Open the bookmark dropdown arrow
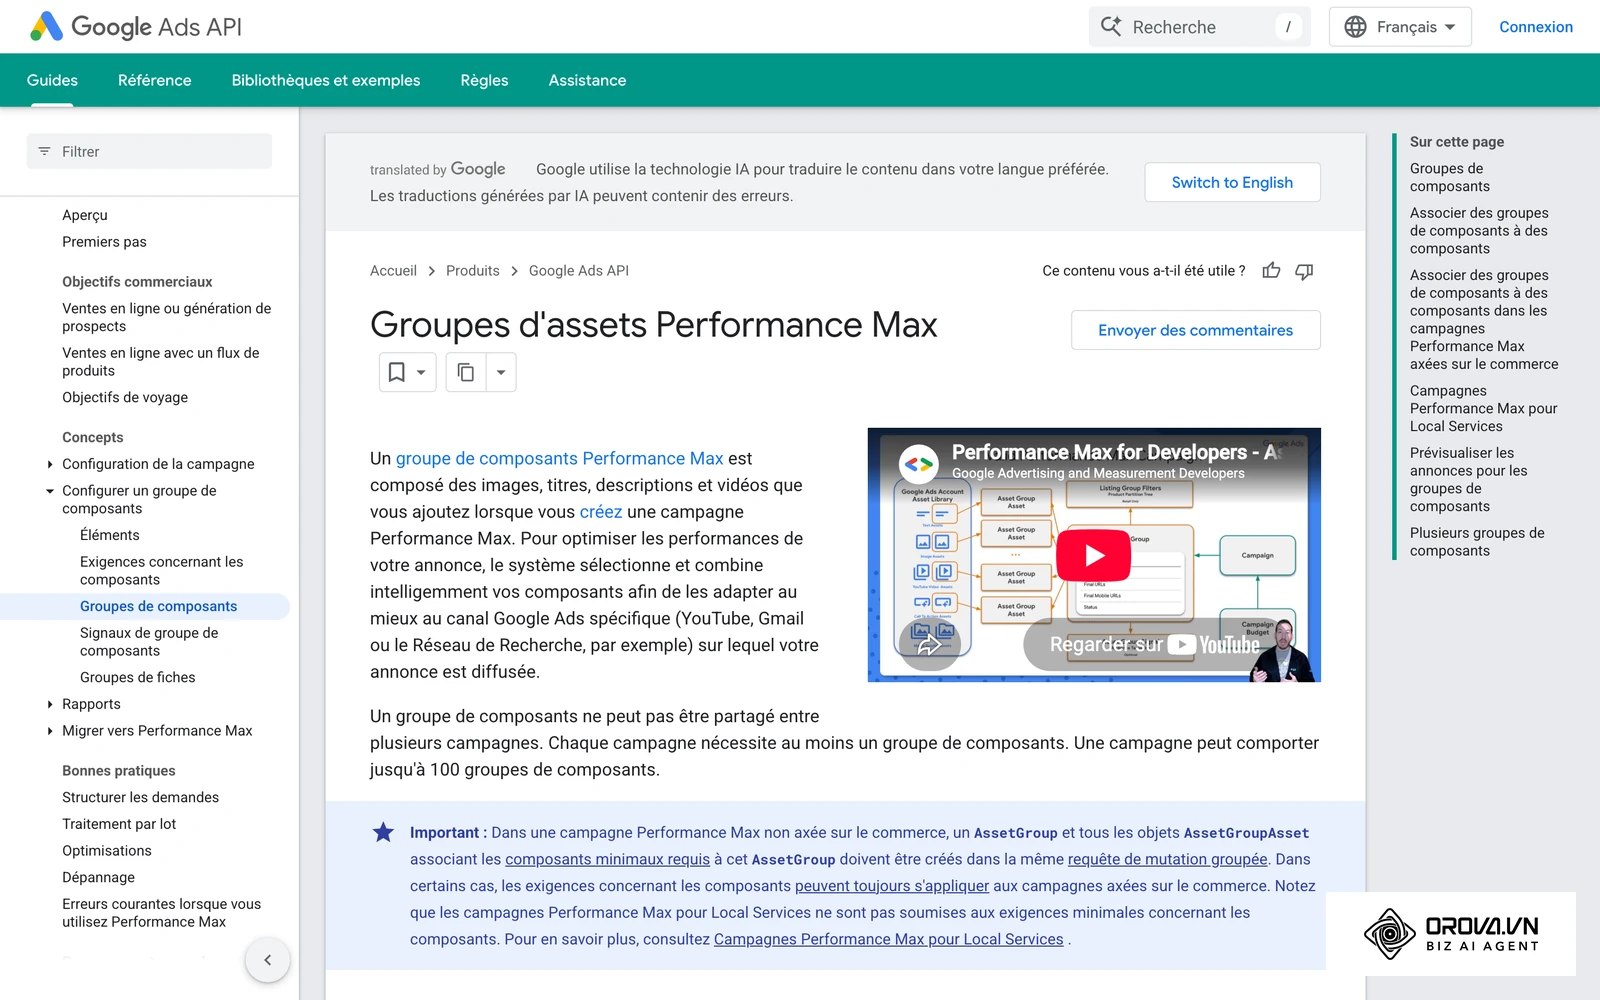 pyautogui.click(x=421, y=372)
